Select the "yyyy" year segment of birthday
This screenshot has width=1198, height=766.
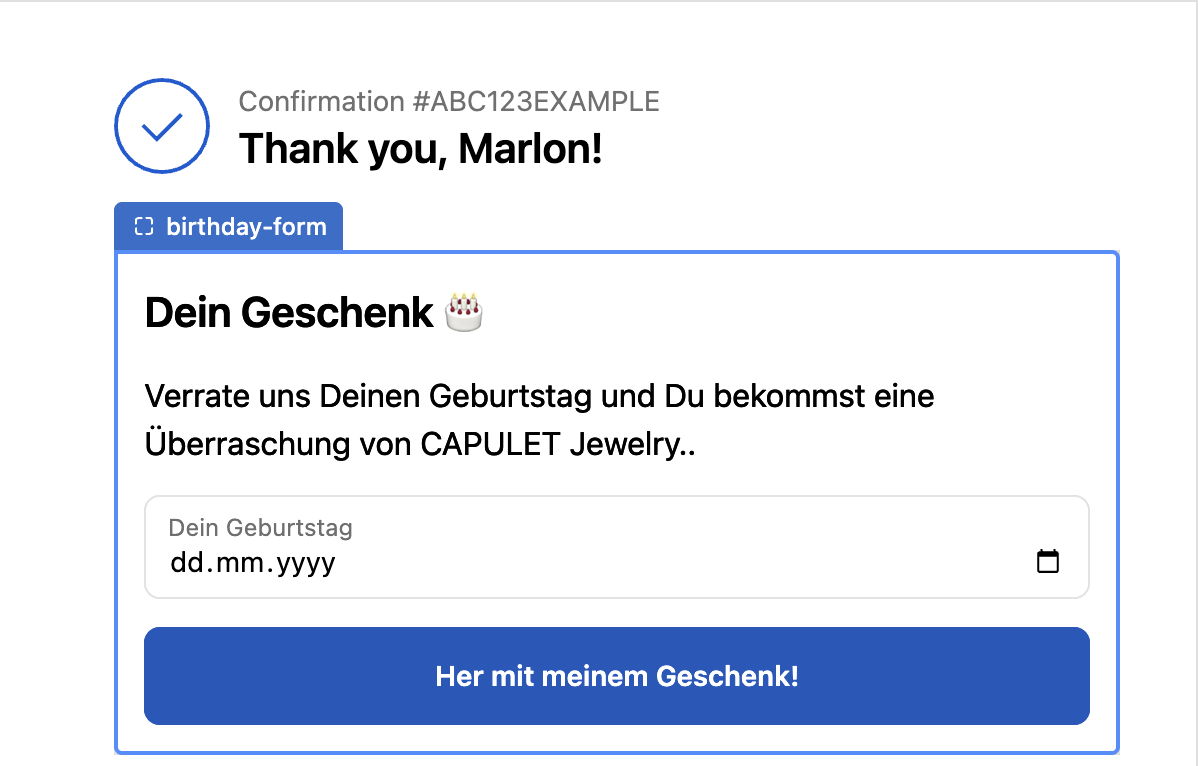[306, 562]
